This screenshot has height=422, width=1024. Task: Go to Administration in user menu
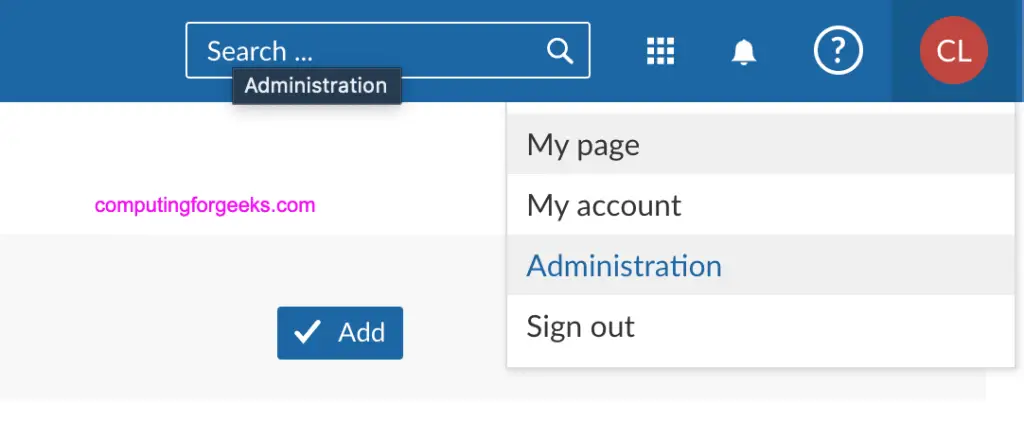[760, 265]
